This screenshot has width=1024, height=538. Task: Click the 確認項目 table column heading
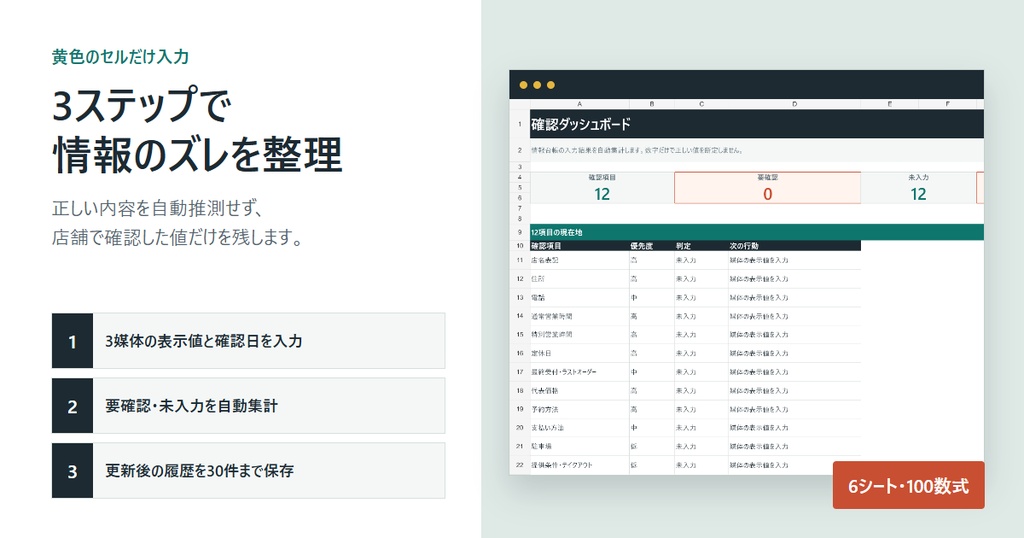click(580, 245)
